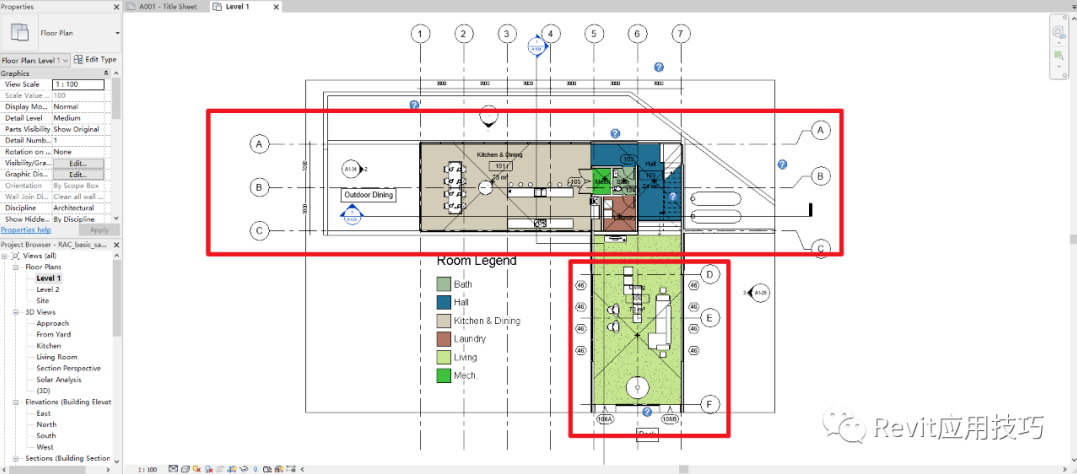
Task: Select Kitchen 3D view in browser
Action: tap(49, 346)
